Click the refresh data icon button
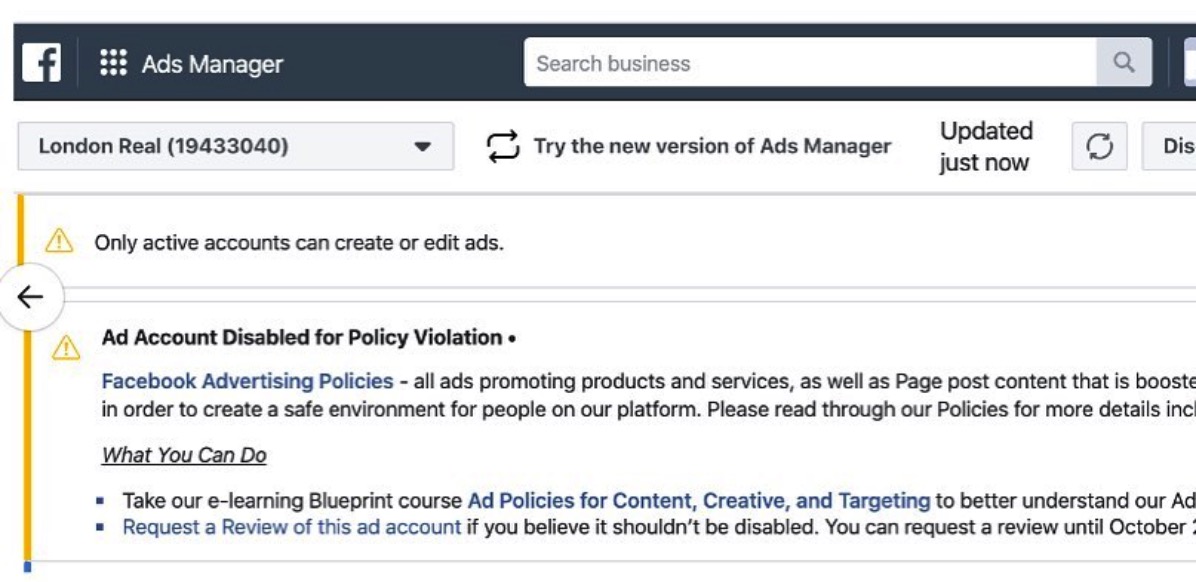The width and height of the screenshot is (1196, 582). click(x=1099, y=146)
